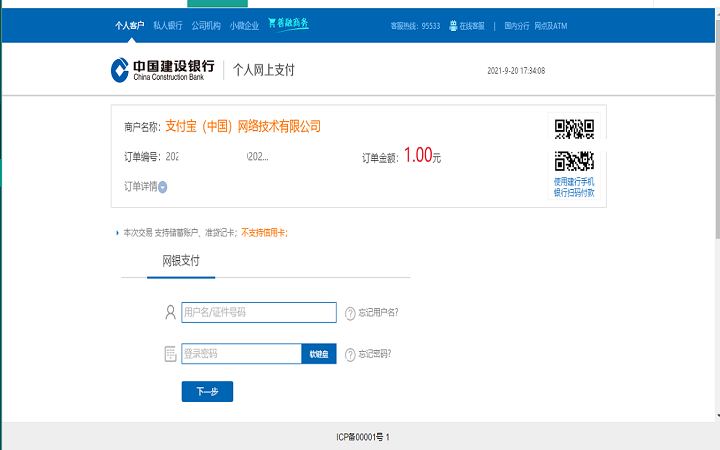The width and height of the screenshot is (720, 450).
Task: Select the 个人客户 menu item
Action: click(x=129, y=26)
